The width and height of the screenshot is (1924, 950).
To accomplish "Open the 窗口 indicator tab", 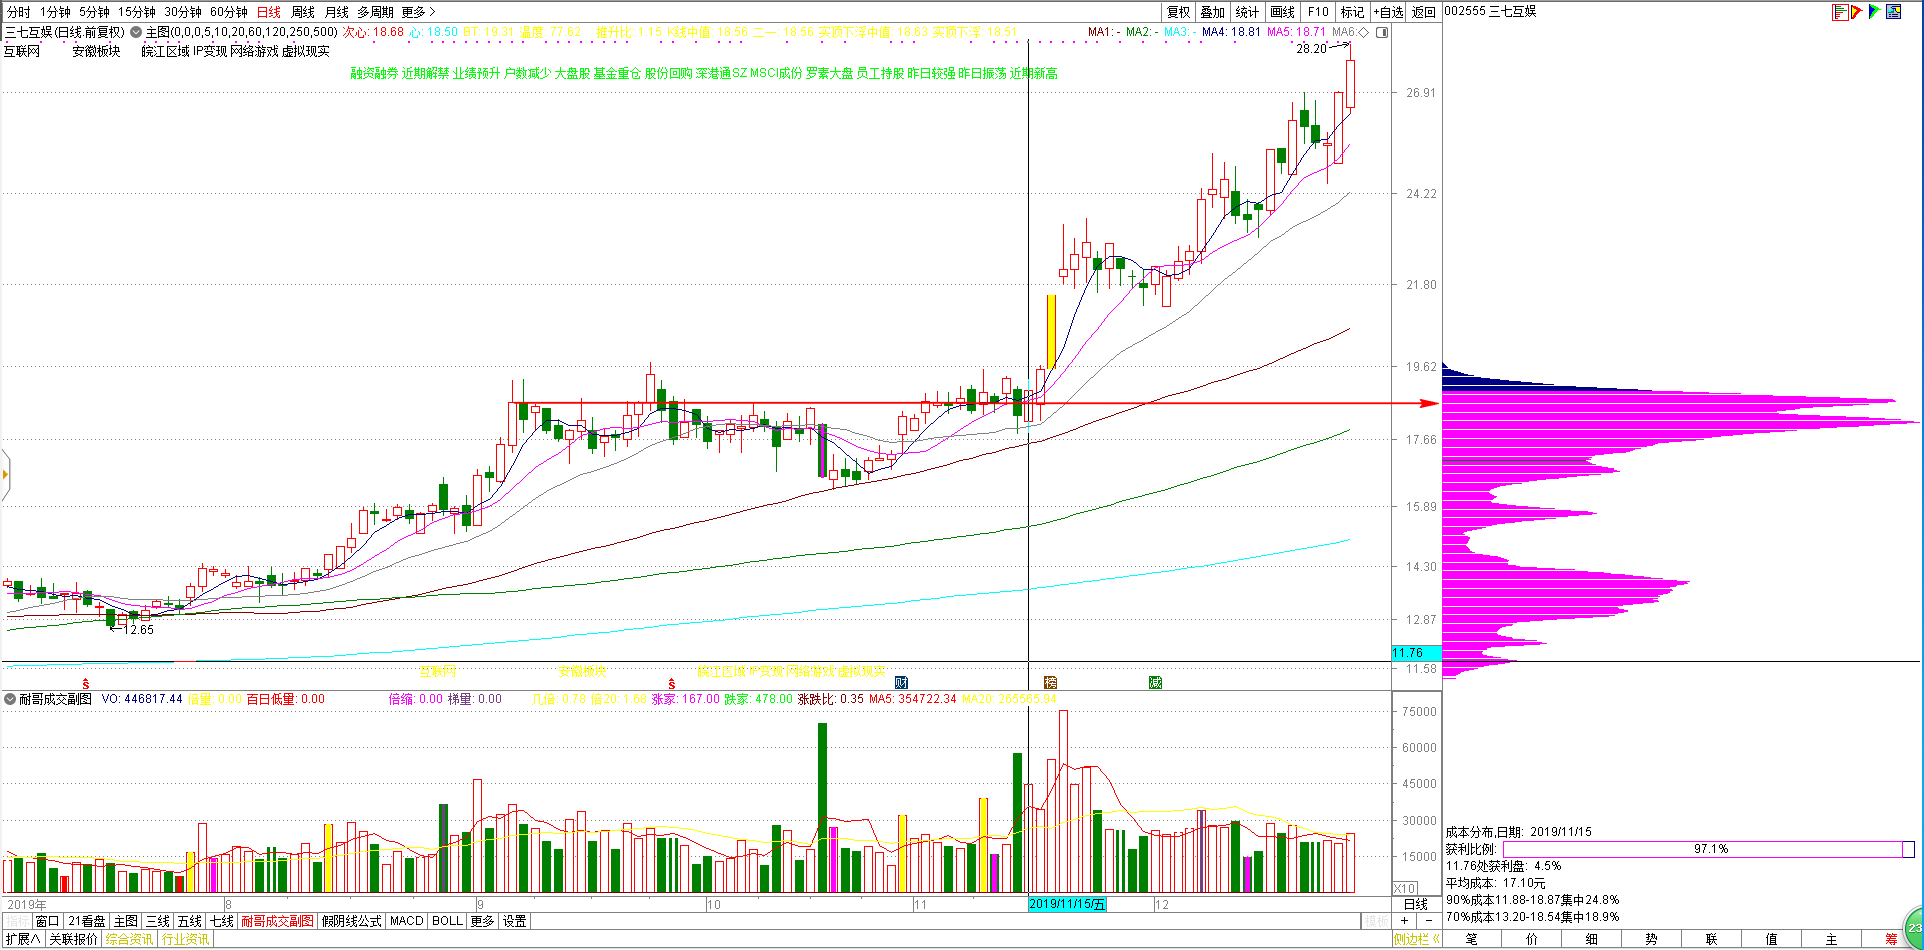I will tap(47, 921).
